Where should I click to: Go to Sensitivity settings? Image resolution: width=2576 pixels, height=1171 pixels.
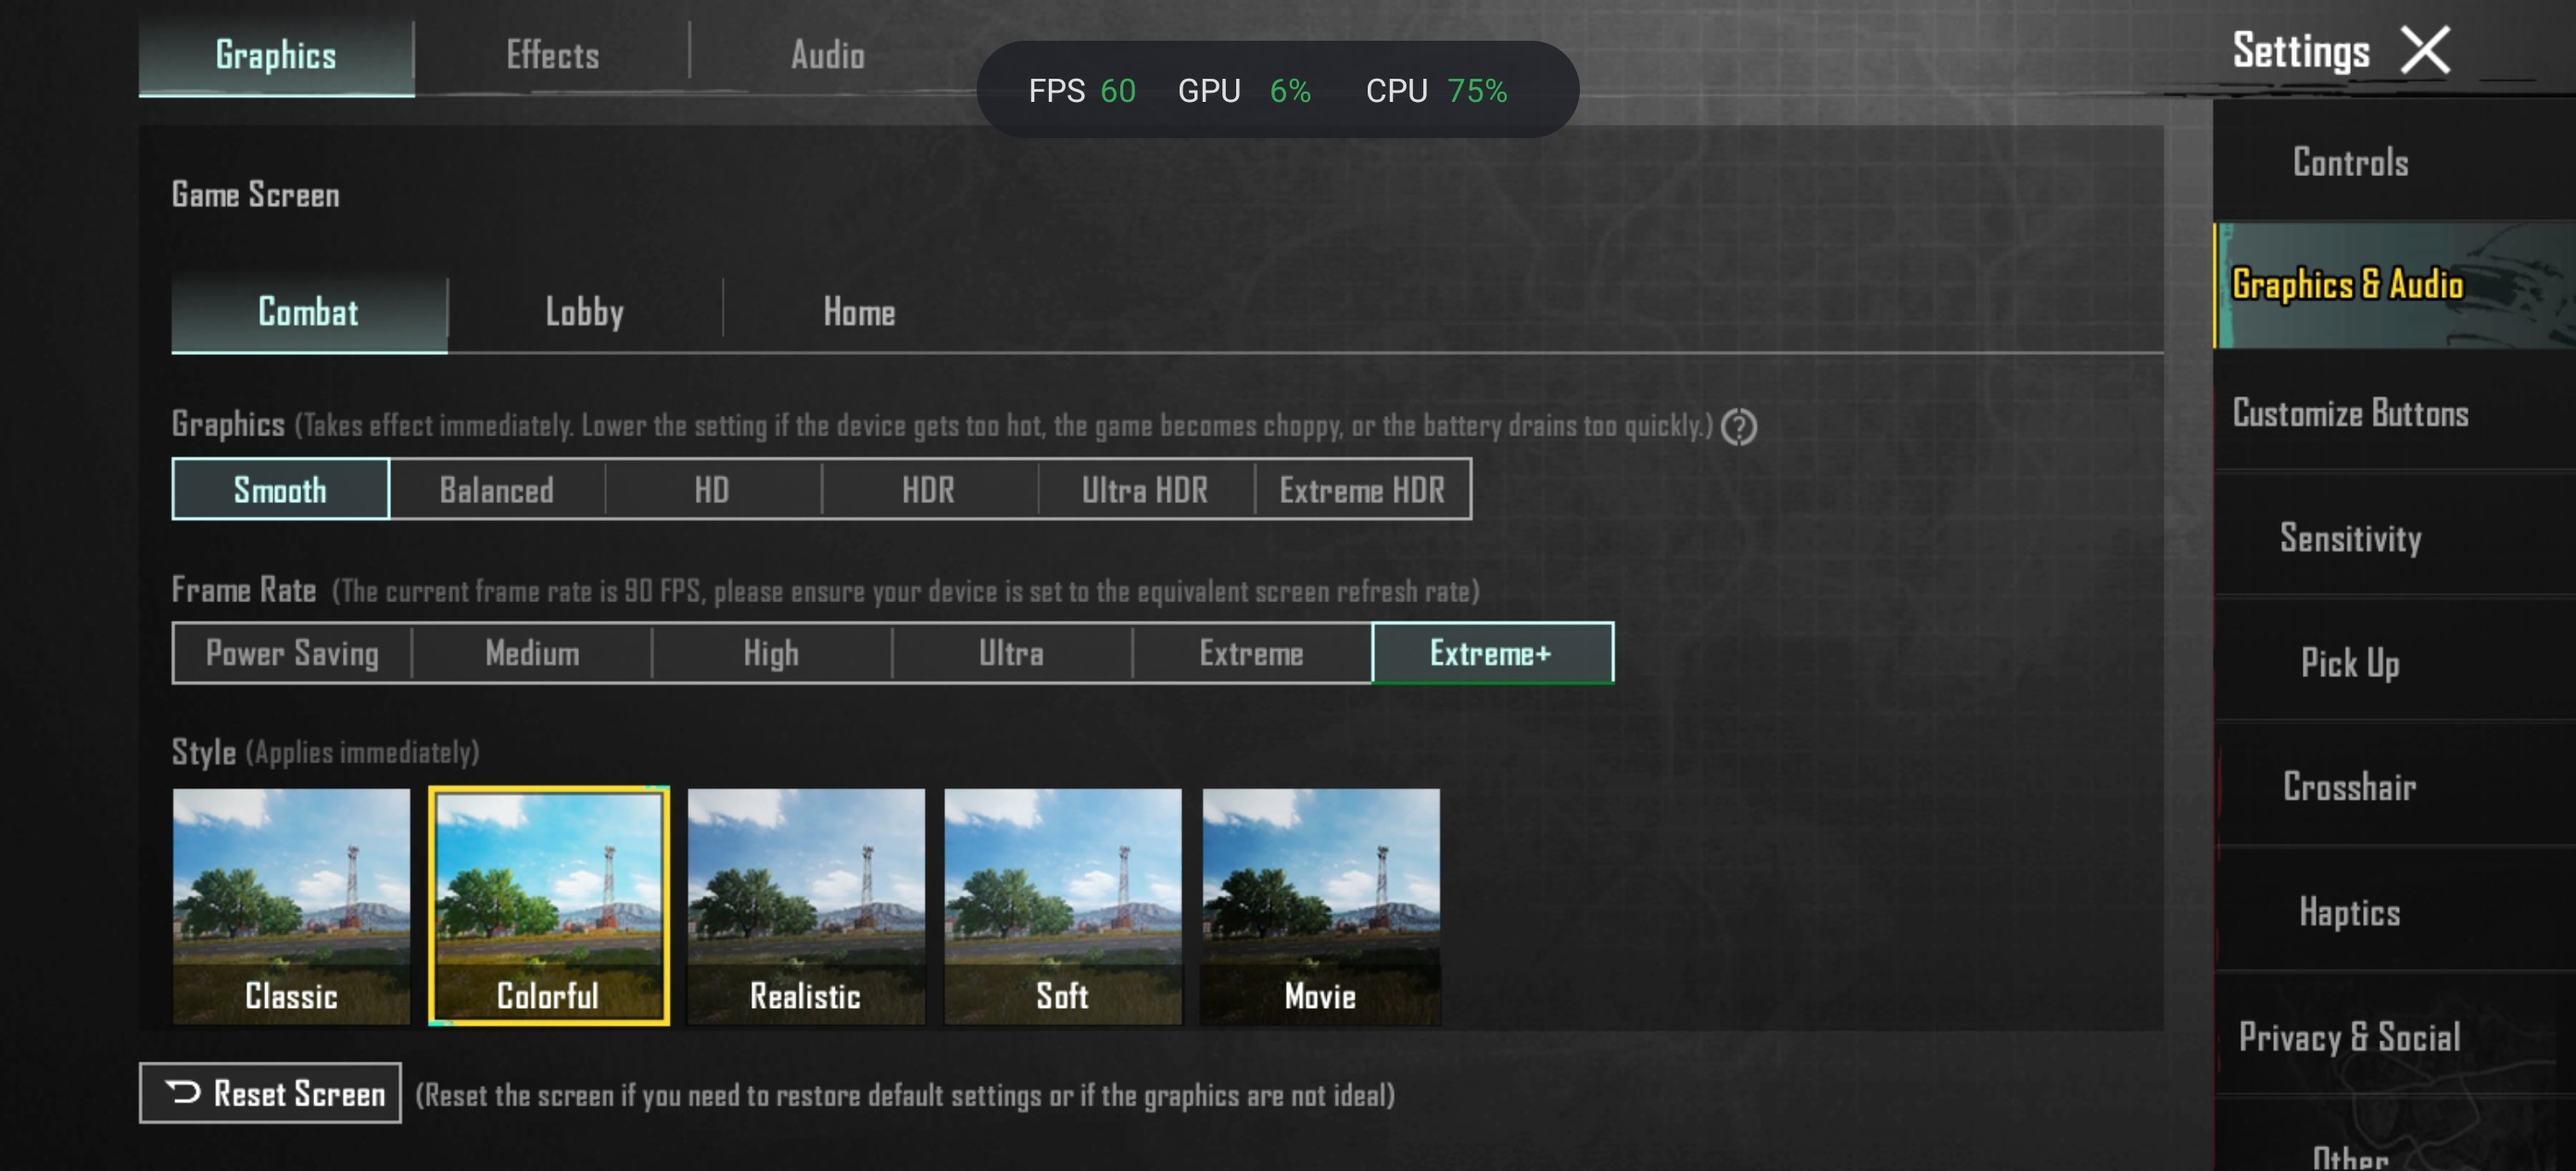tap(2350, 538)
